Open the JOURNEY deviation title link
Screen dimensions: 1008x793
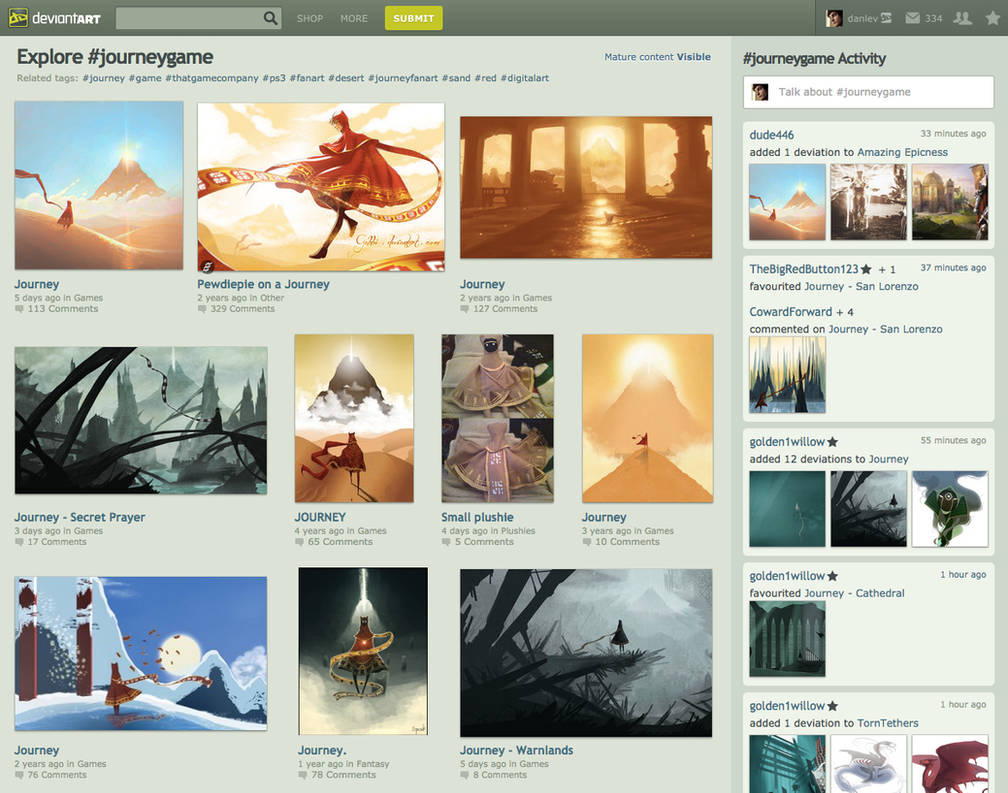tap(320, 517)
